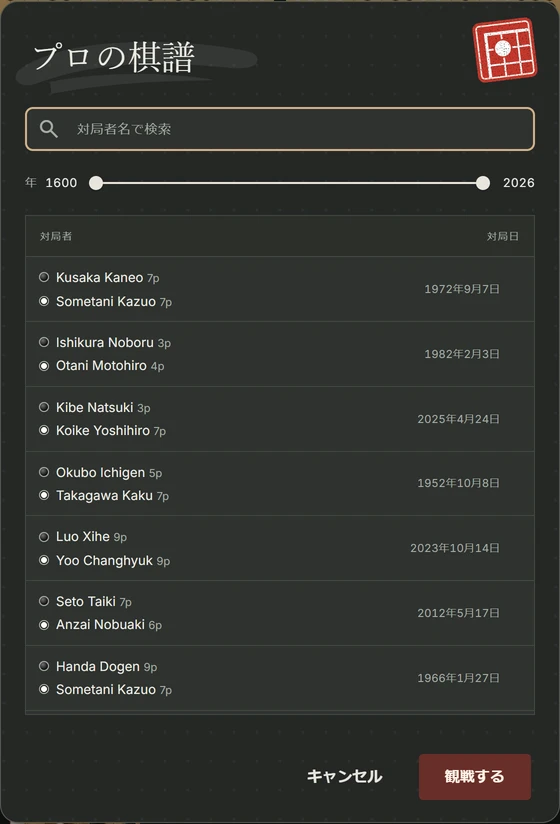Screen dimensions: 560x824
Task: Click black stone icon beside Kibe Natsuki
Action: click(44, 407)
